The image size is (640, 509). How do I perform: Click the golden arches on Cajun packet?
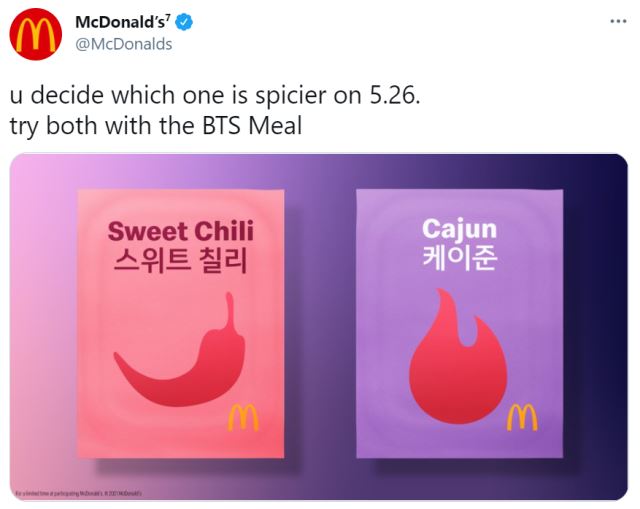522,417
